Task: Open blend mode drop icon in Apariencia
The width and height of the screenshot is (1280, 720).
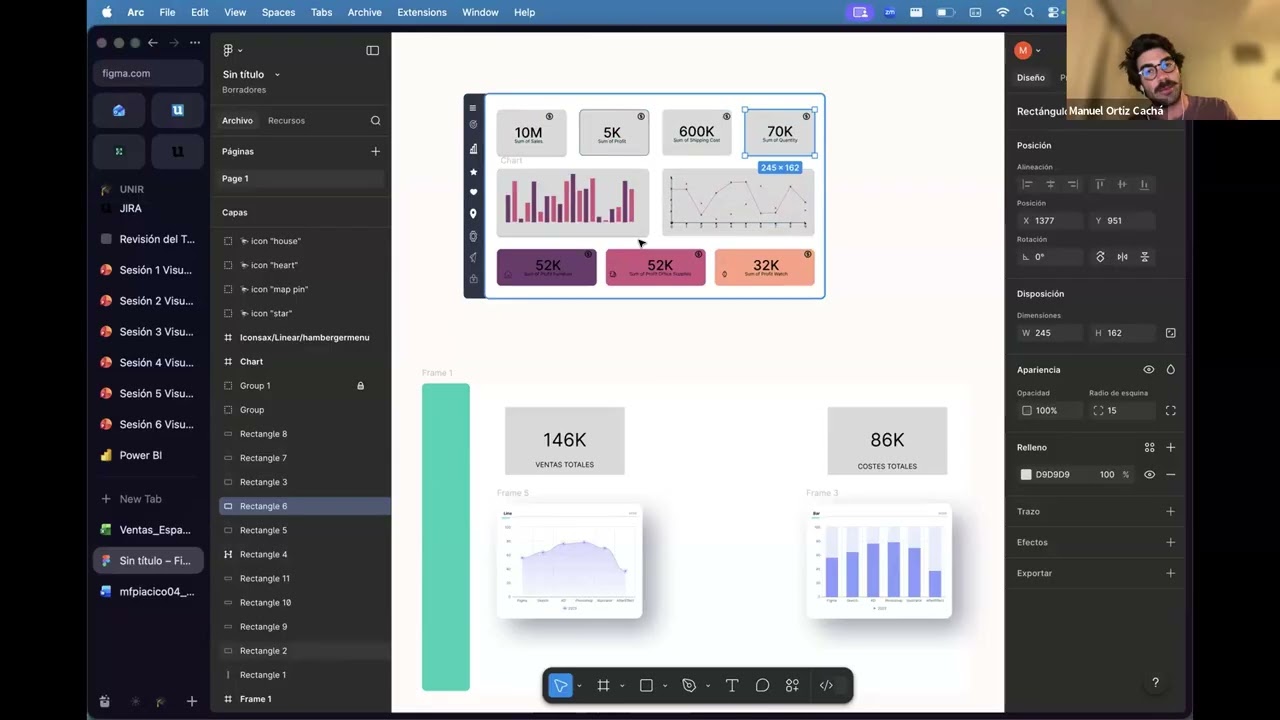Action: click(x=1170, y=370)
